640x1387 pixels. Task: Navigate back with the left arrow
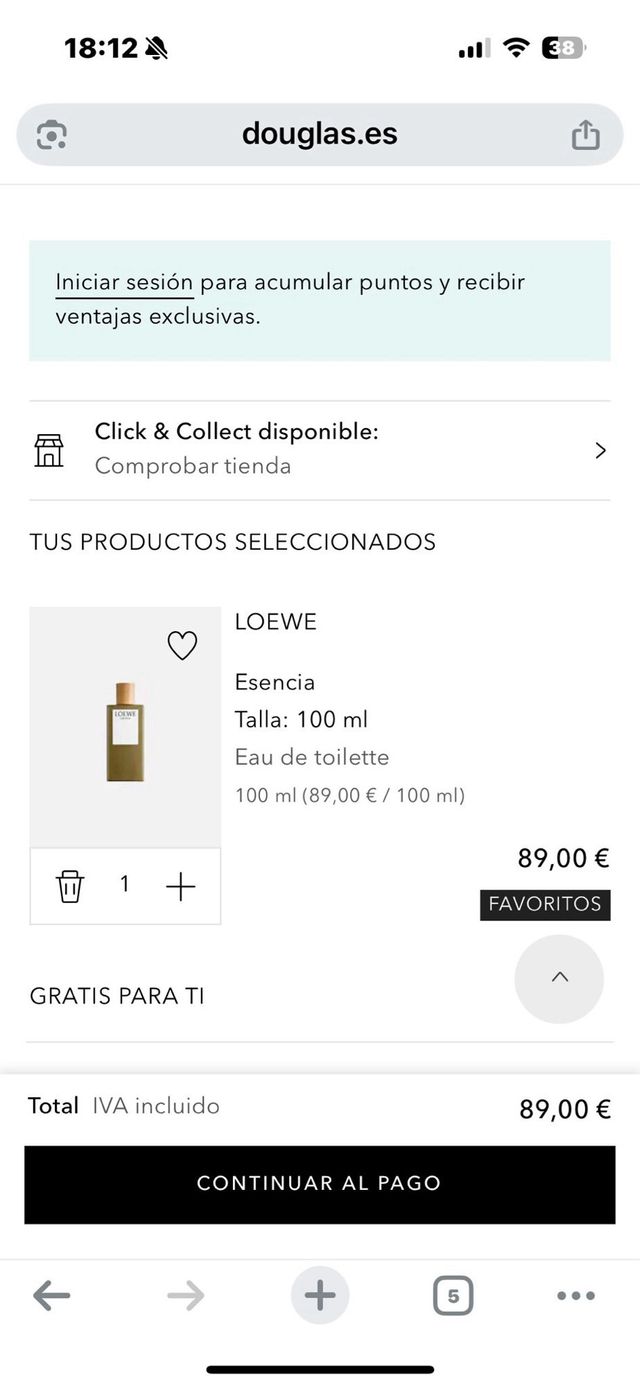pyautogui.click(x=52, y=1295)
